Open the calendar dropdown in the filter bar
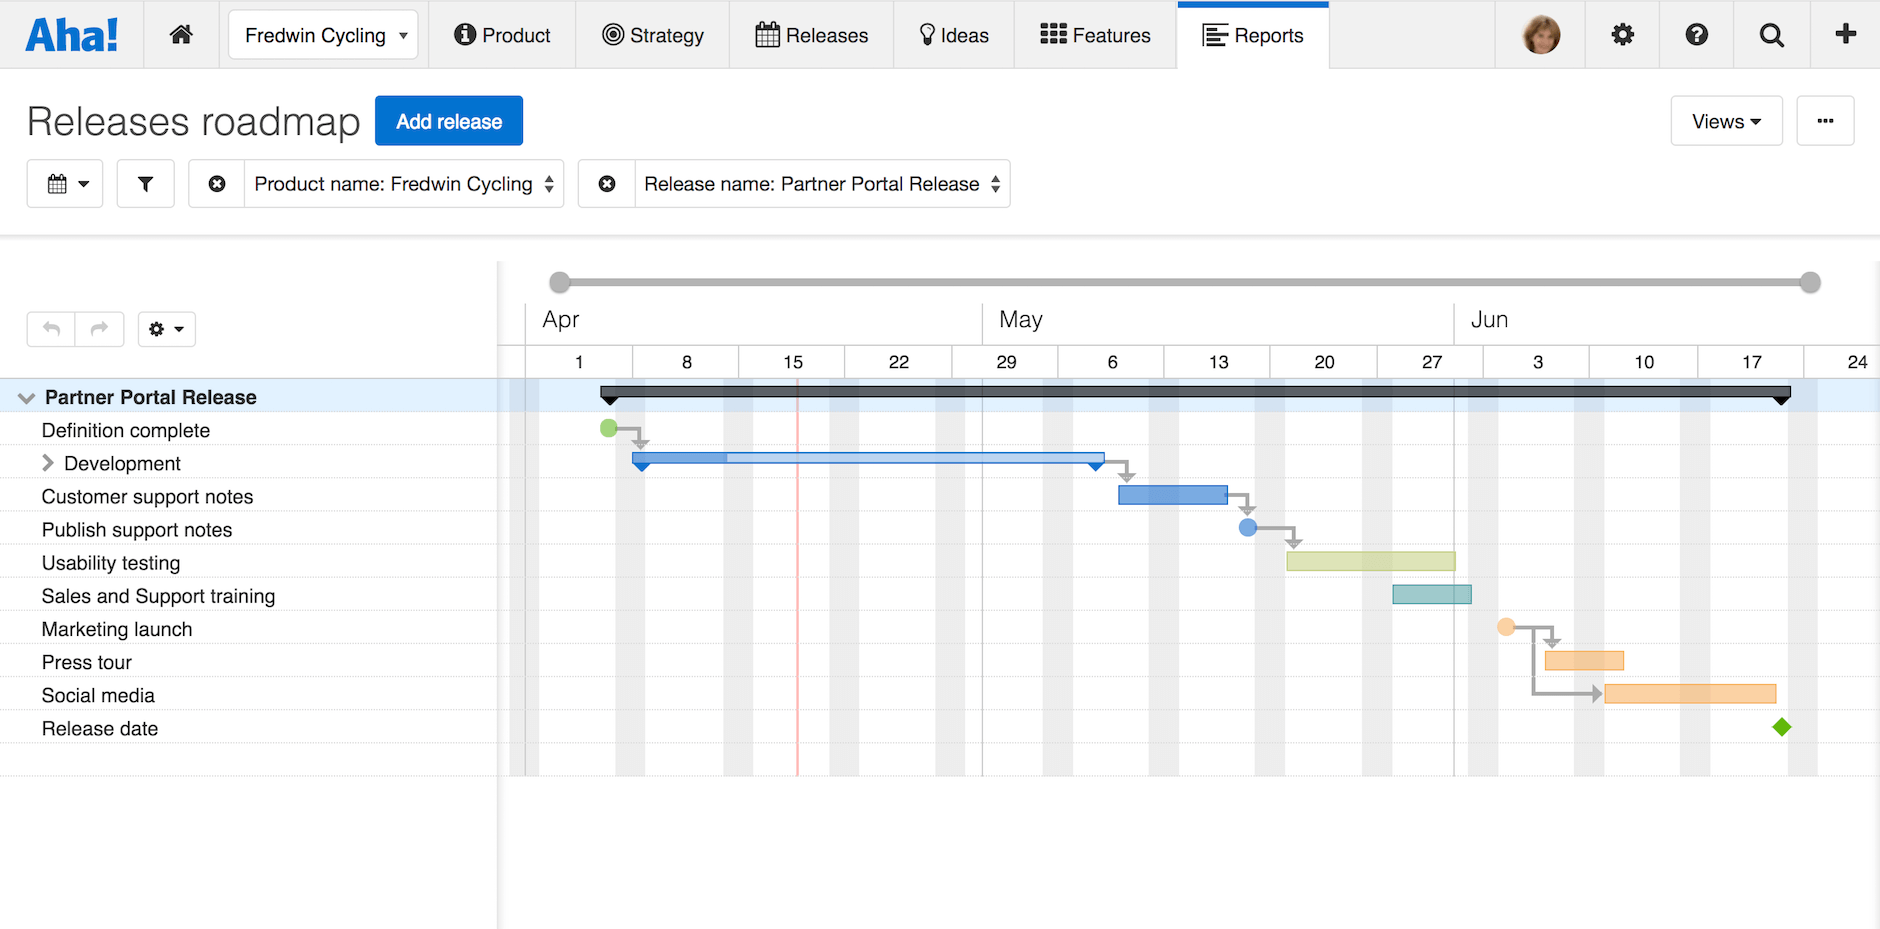This screenshot has width=1880, height=929. [64, 184]
